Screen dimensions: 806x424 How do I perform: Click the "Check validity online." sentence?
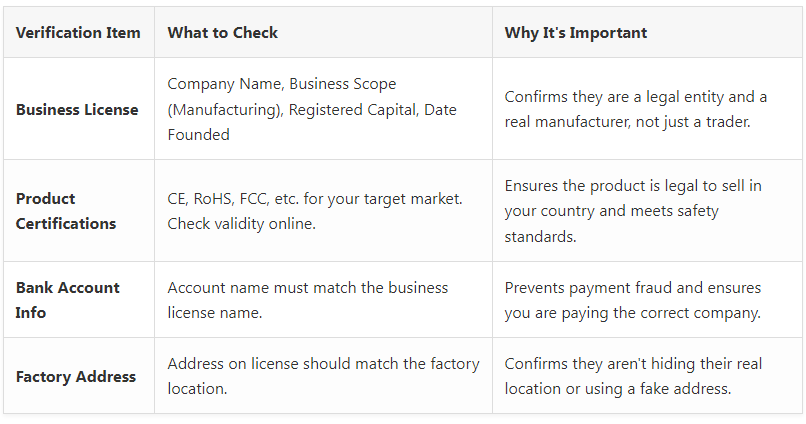click(241, 224)
